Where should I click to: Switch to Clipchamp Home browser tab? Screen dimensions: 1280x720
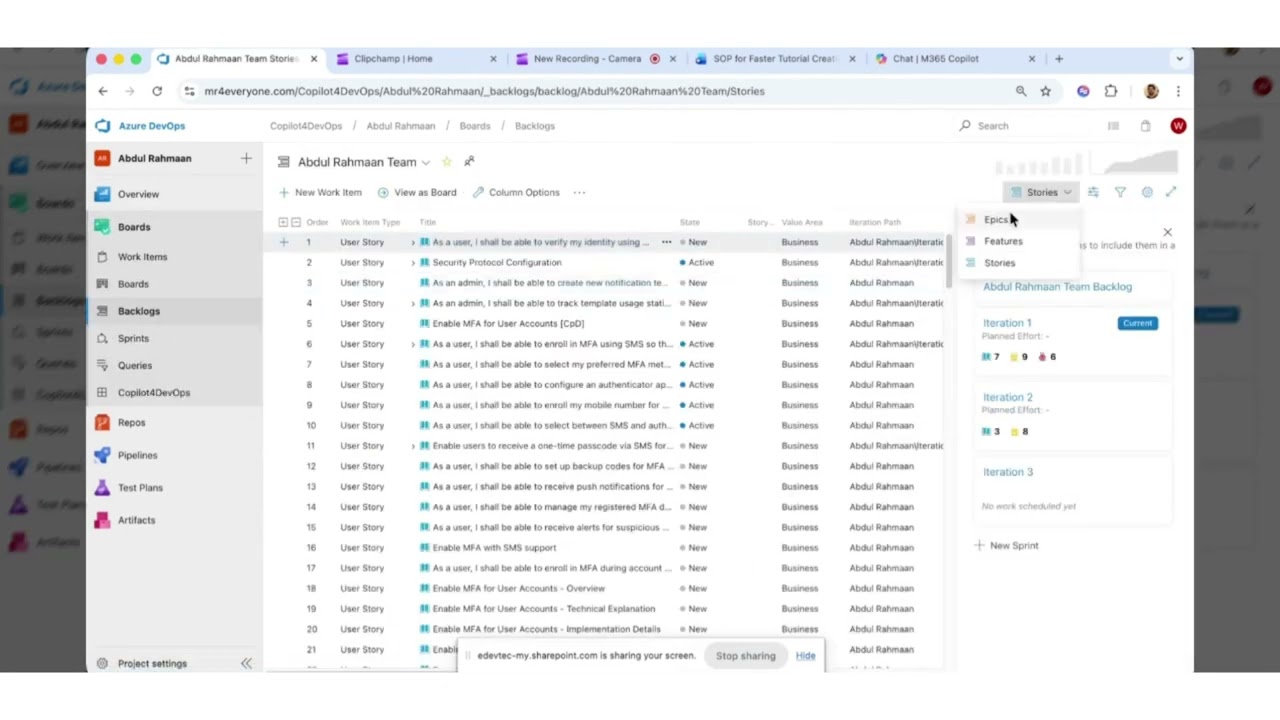(x=416, y=59)
